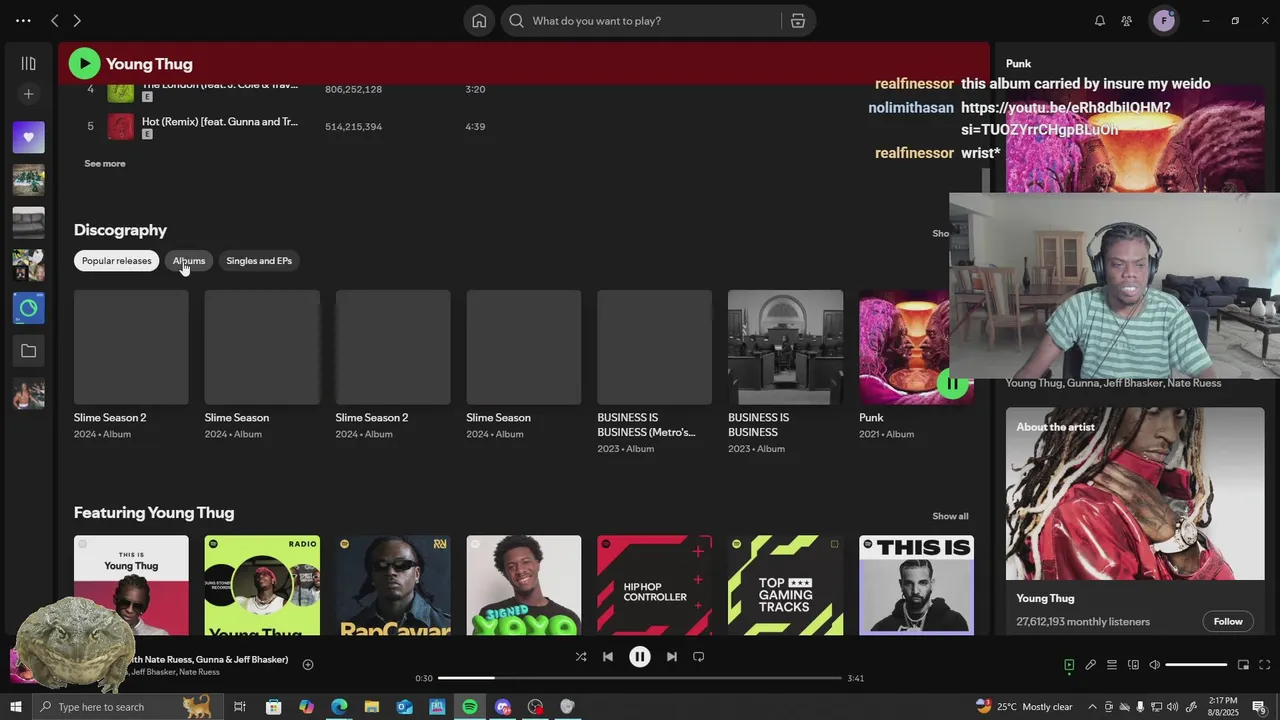Open the Signed XOXO playlist card
Viewport: 1280px width, 720px height.
pyautogui.click(x=524, y=585)
